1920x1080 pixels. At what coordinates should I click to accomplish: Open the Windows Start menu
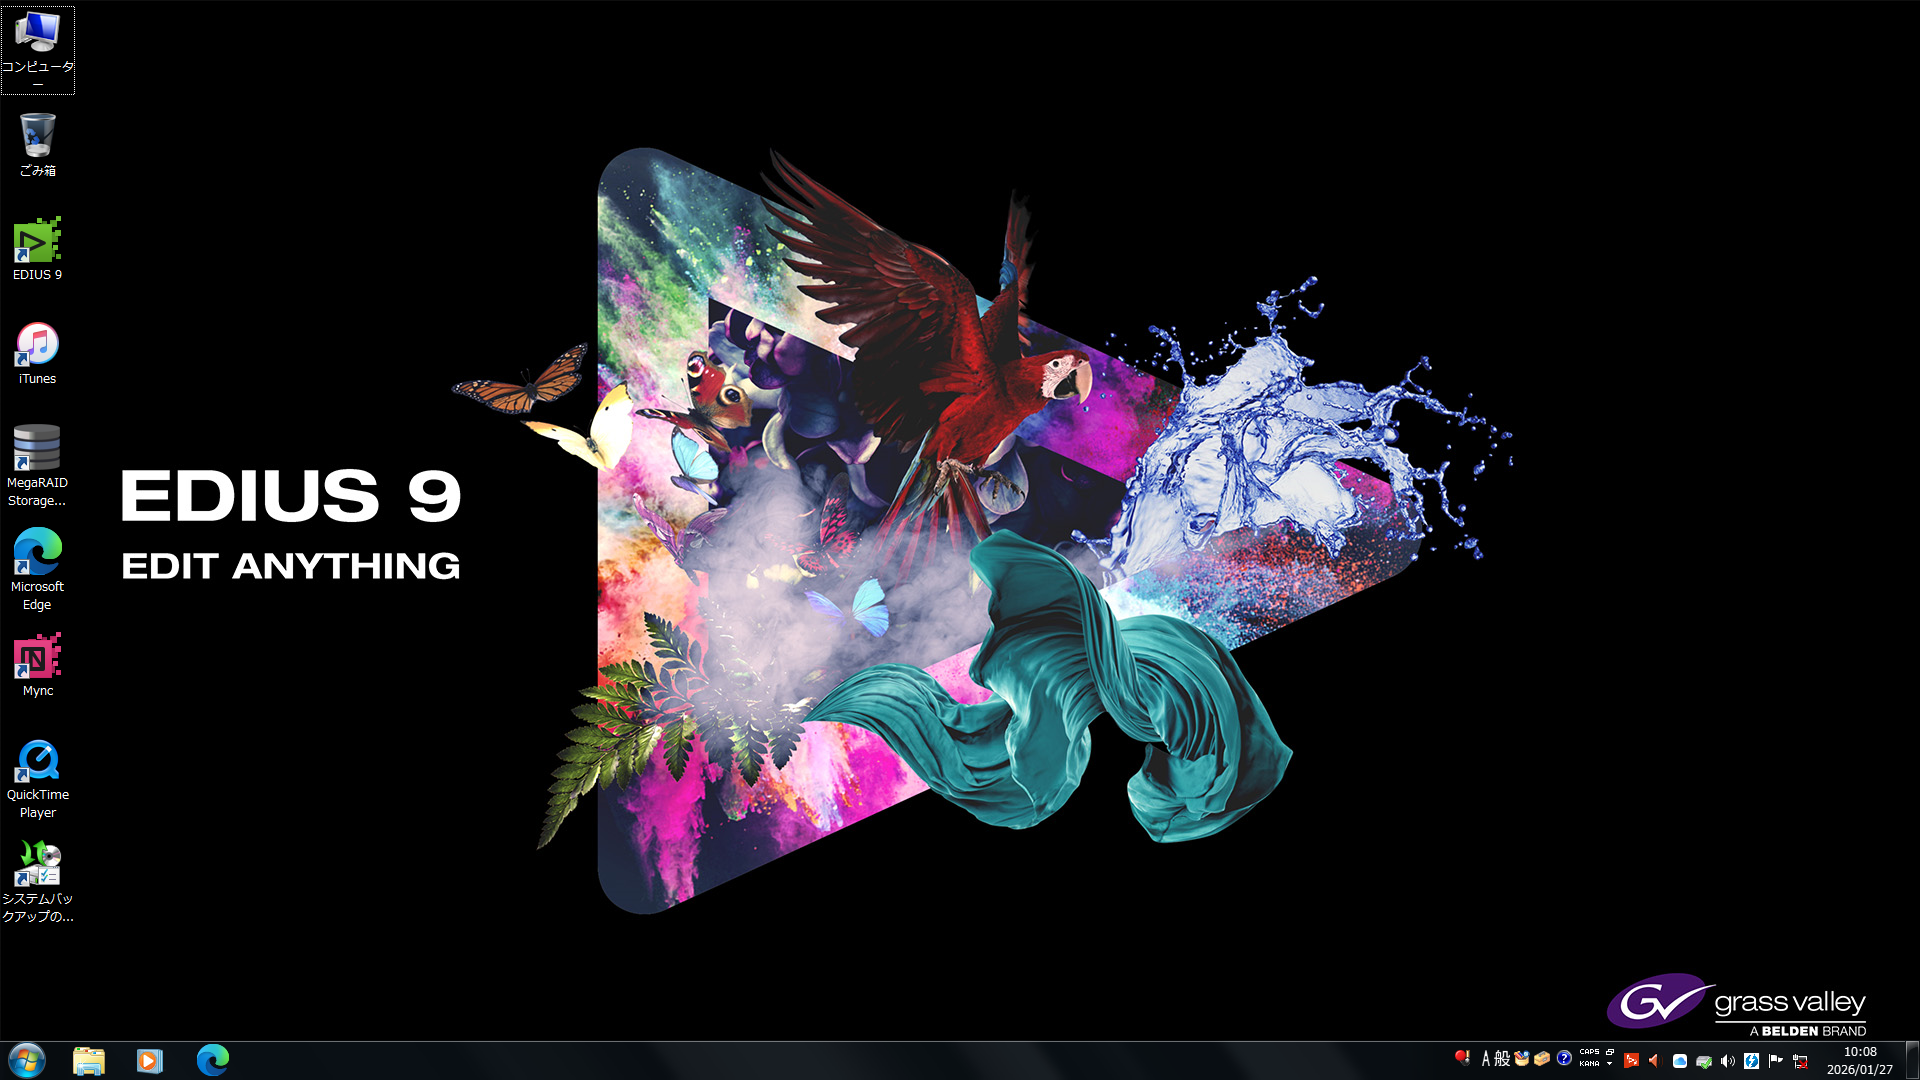point(27,1060)
